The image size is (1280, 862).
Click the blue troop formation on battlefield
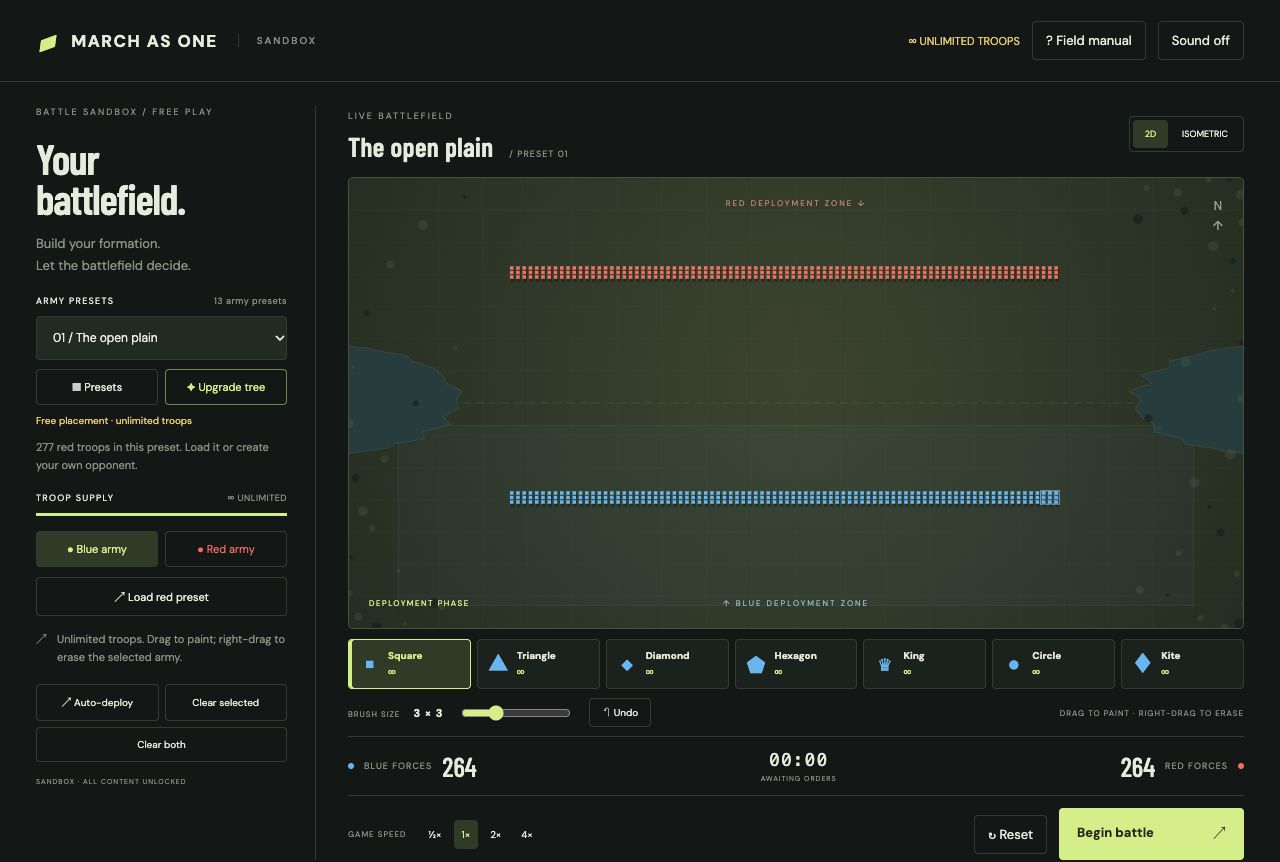(x=784, y=497)
